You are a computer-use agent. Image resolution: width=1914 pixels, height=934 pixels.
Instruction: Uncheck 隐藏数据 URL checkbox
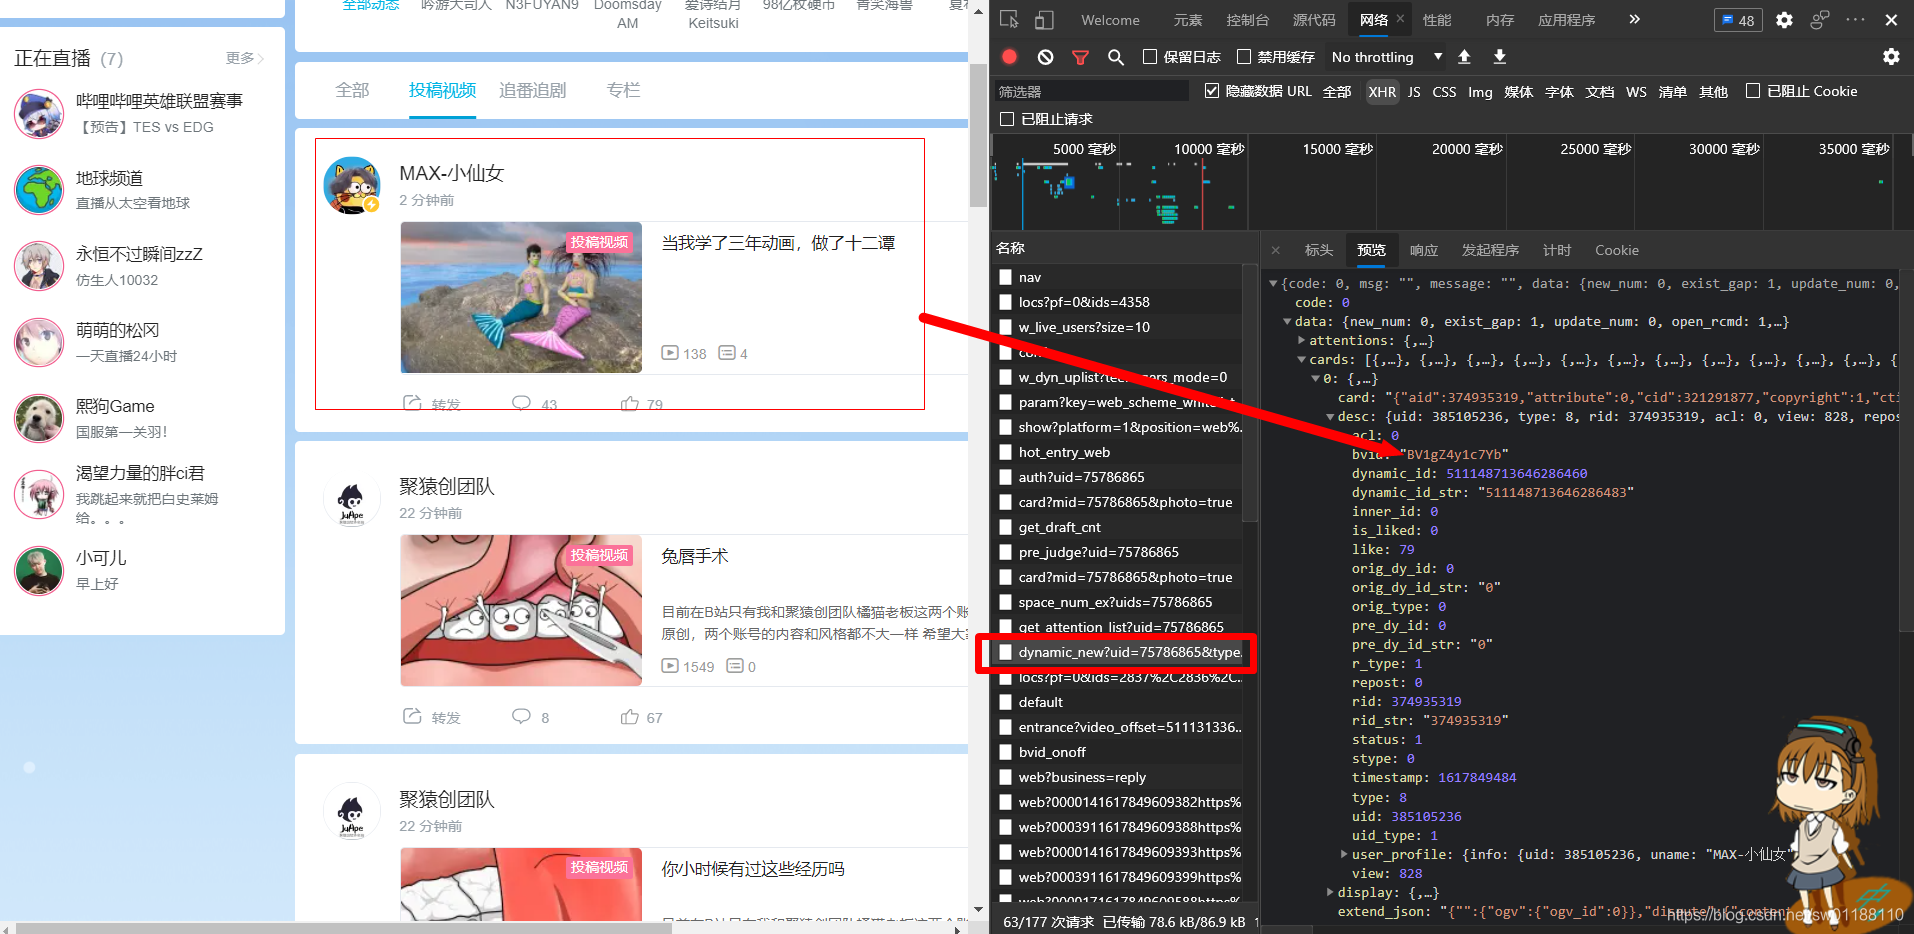point(1212,91)
